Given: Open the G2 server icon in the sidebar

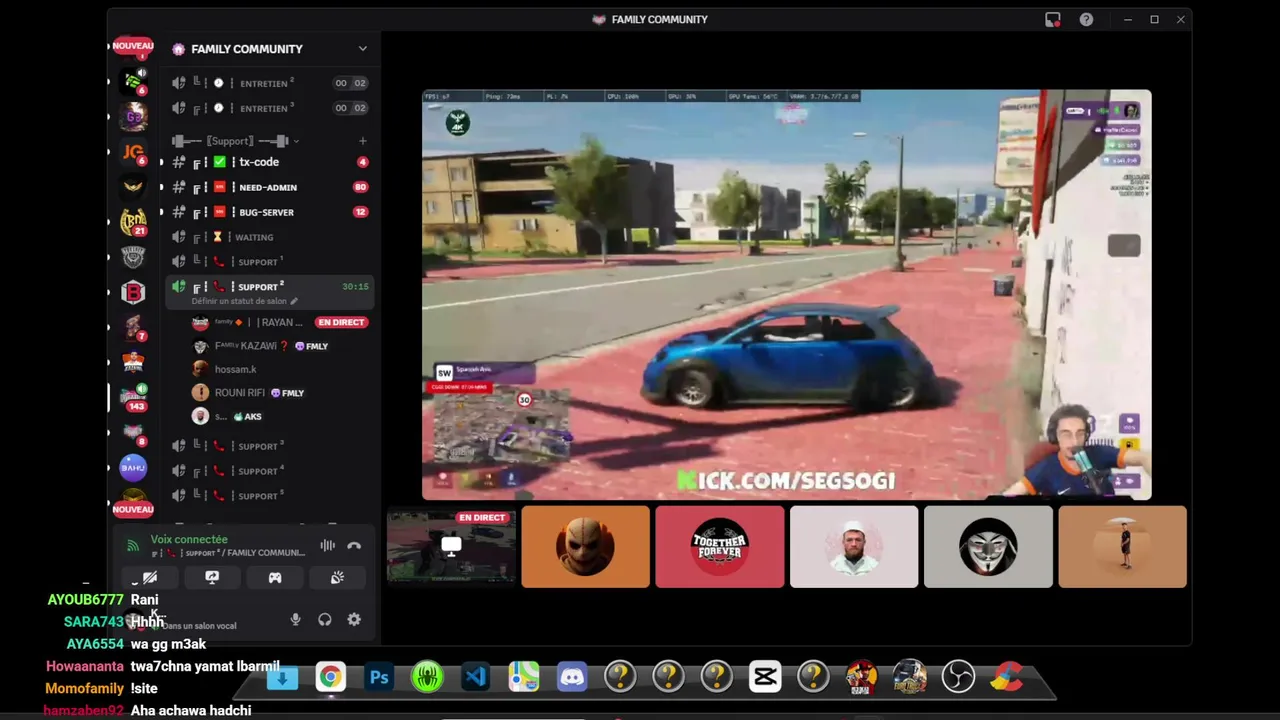Looking at the screenshot, I should click(x=133, y=116).
